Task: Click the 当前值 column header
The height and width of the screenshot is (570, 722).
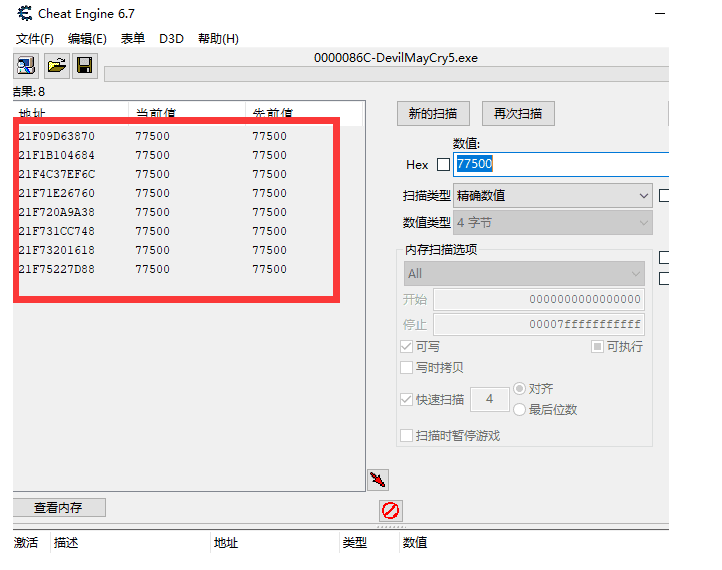Action: coord(186,111)
